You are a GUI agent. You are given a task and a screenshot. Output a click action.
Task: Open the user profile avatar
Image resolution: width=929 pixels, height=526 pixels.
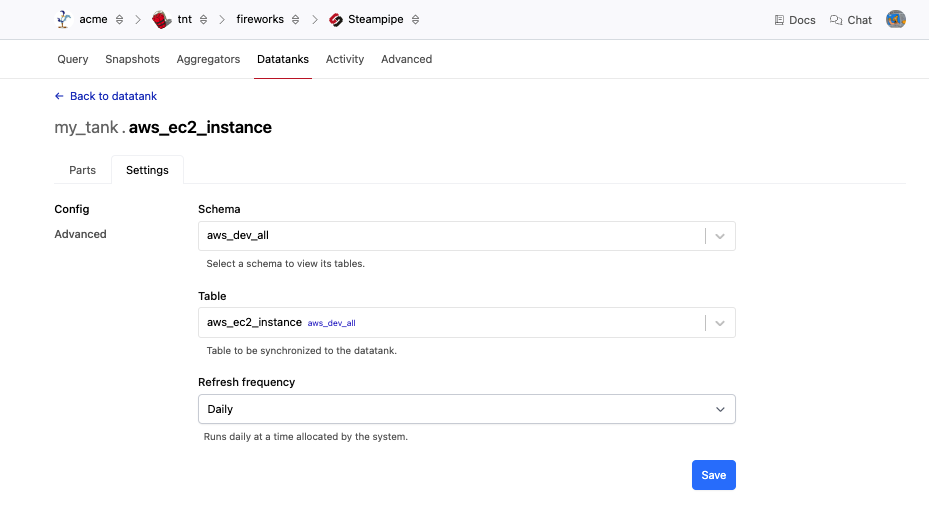(x=896, y=19)
